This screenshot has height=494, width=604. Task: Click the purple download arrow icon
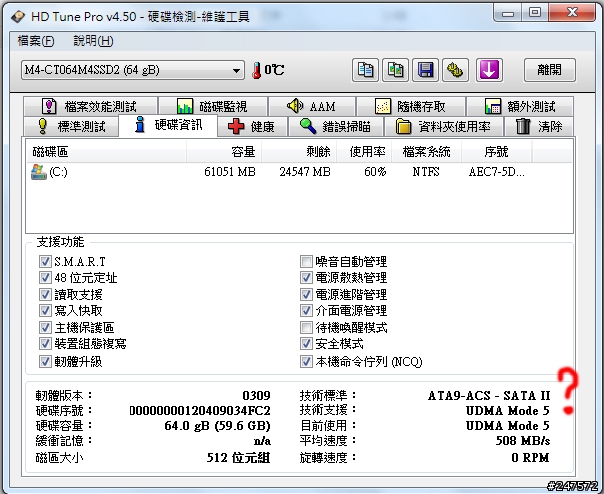pos(489,70)
